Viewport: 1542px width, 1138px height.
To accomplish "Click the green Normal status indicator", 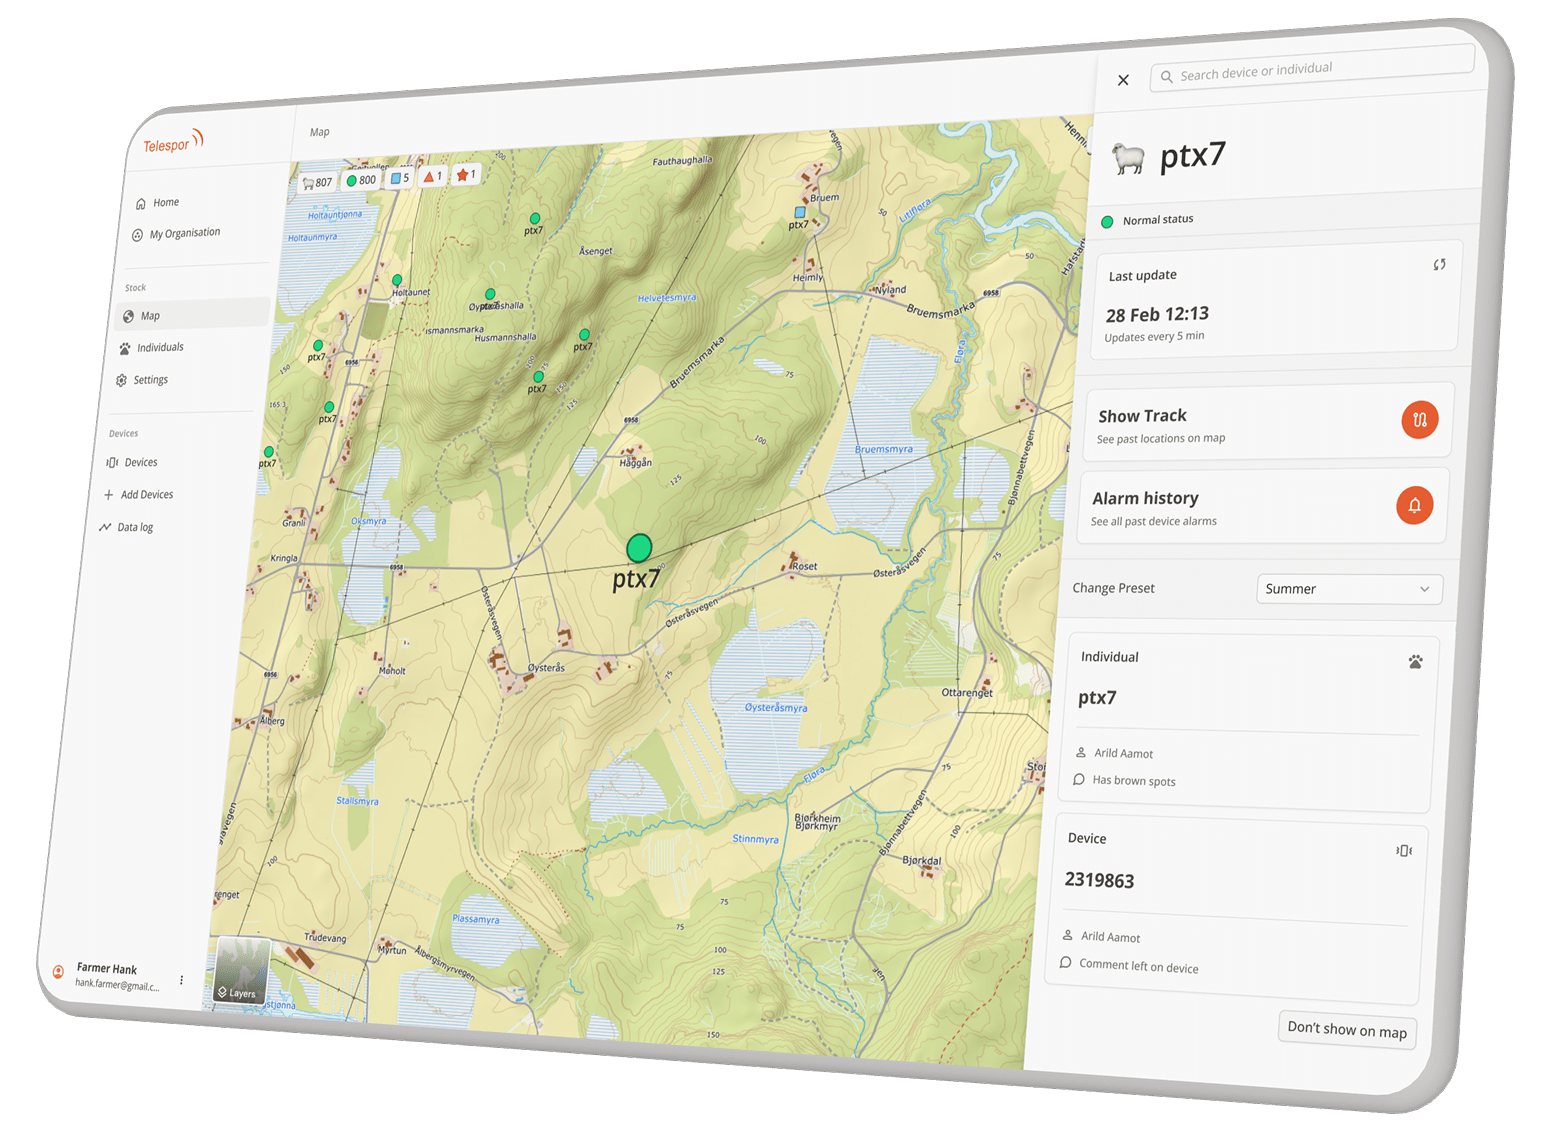I will [x=1107, y=222].
